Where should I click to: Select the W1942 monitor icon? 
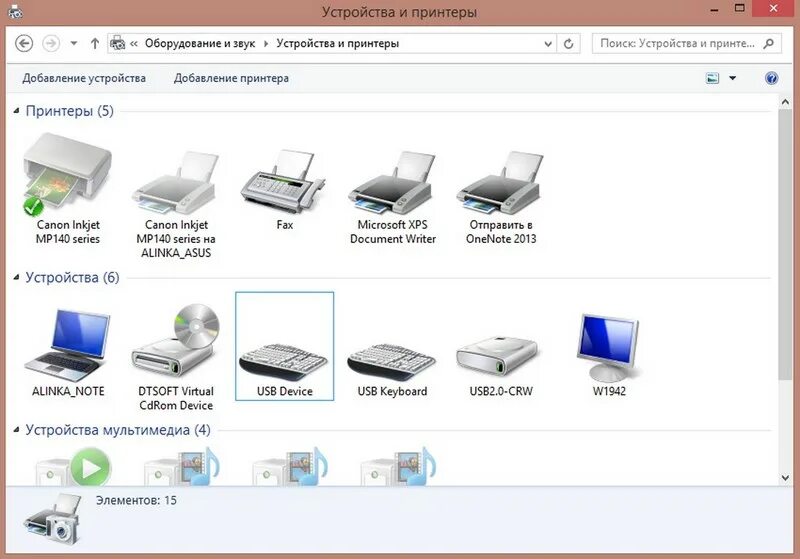pyautogui.click(x=609, y=348)
